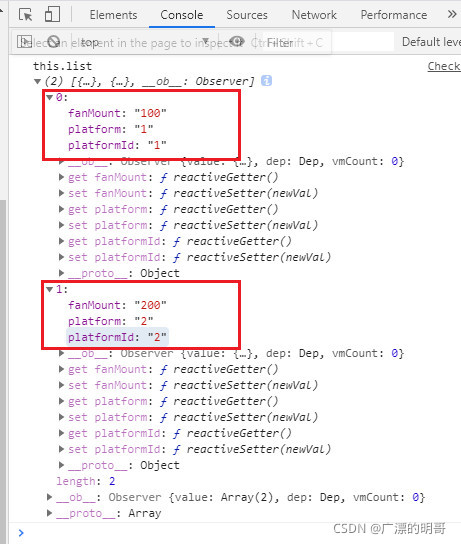461x544 pixels.
Task: Collapse the root (2) array entry
Action: pos(37,82)
